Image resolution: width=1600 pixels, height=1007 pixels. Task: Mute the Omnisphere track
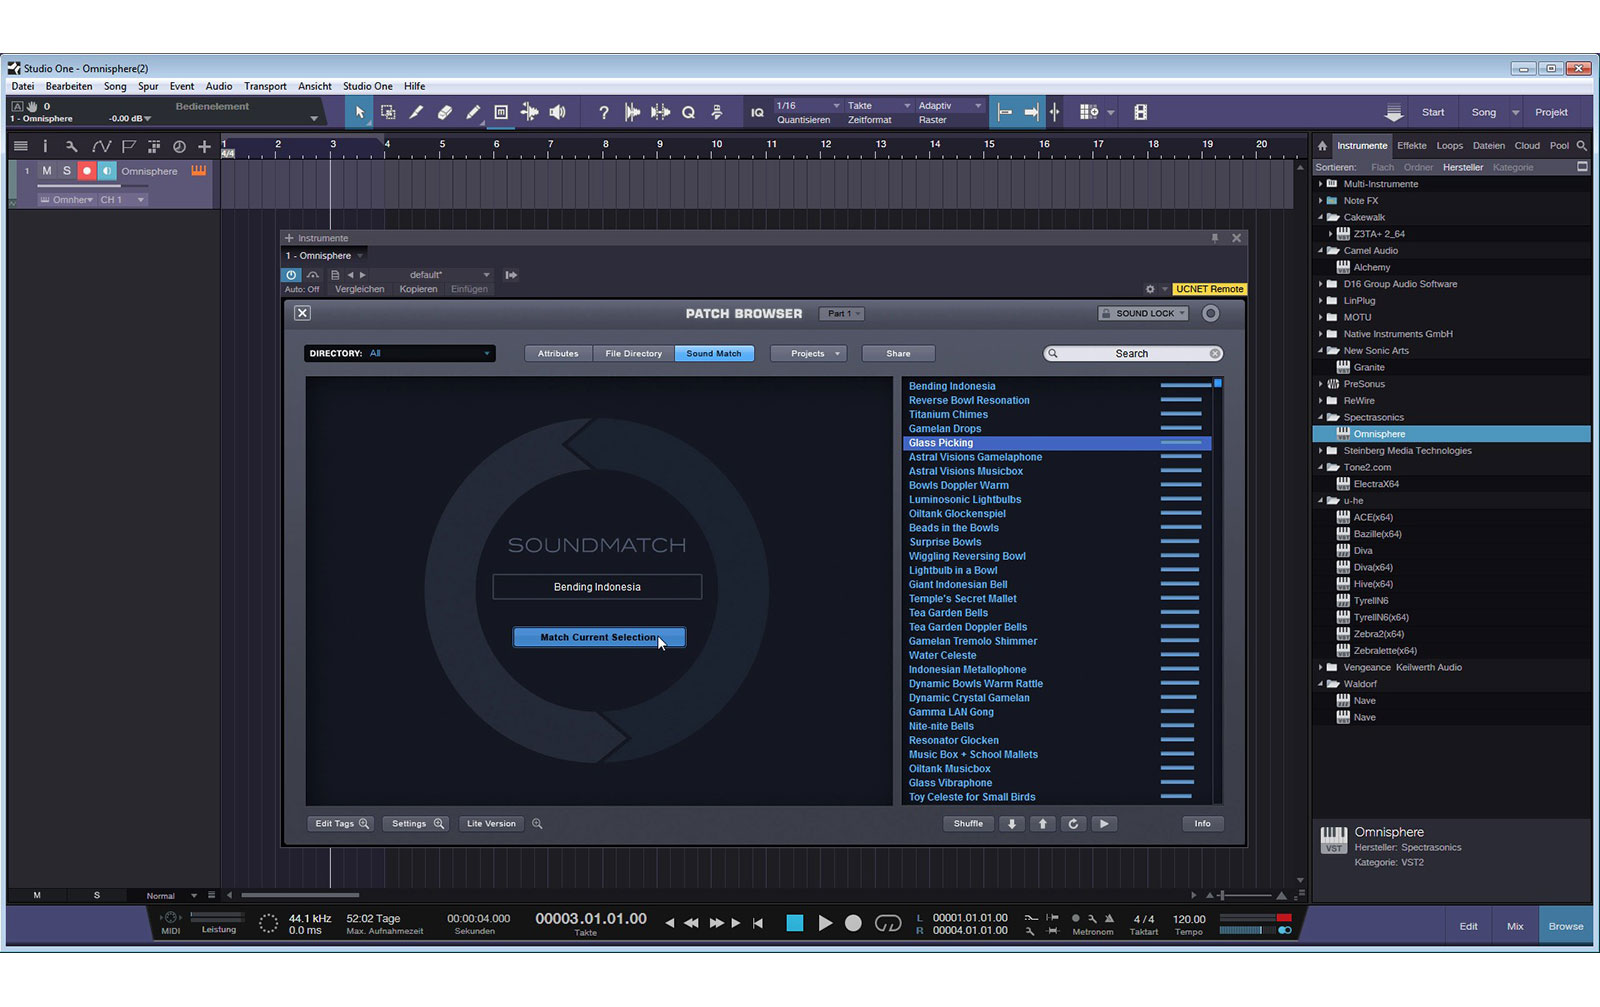coord(46,171)
